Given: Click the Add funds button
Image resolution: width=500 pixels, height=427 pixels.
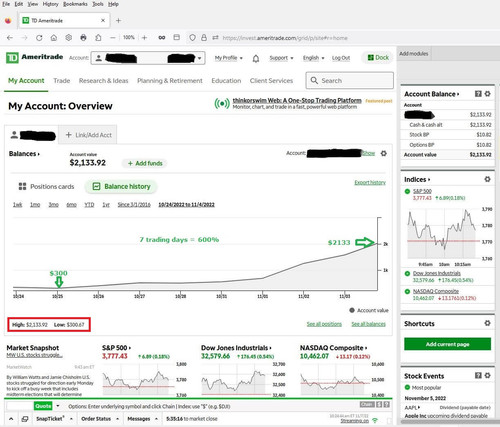Looking at the screenshot, I should 145,163.
